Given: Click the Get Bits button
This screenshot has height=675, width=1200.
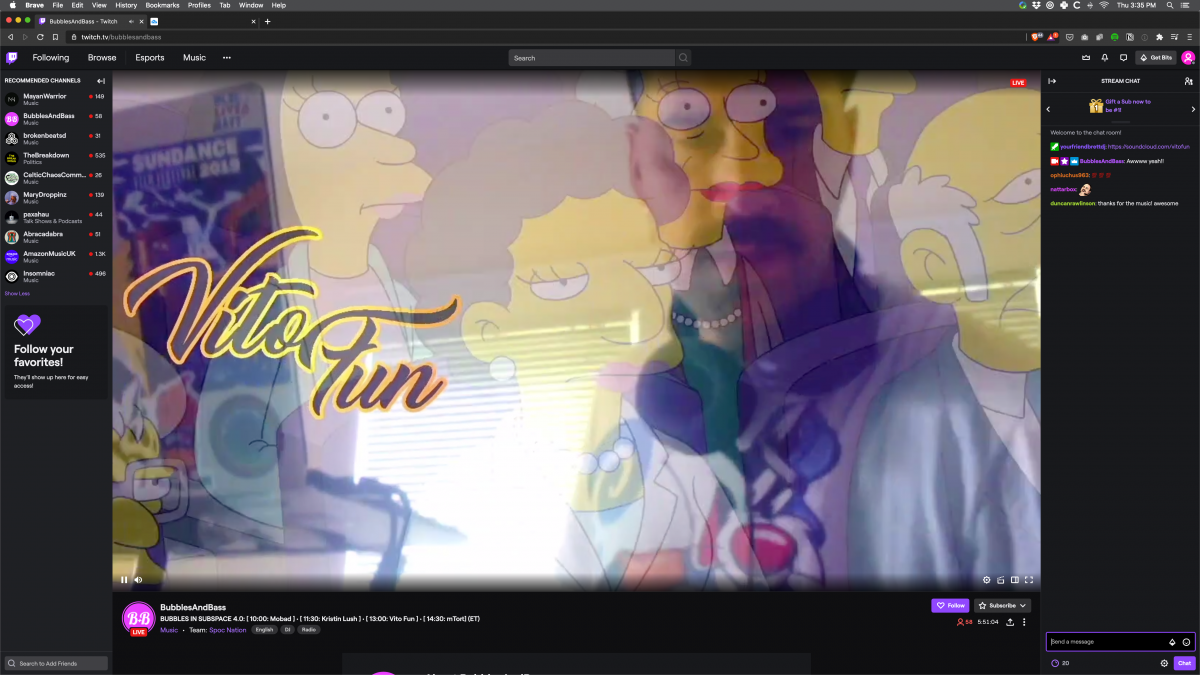Looking at the screenshot, I should coord(1156,57).
